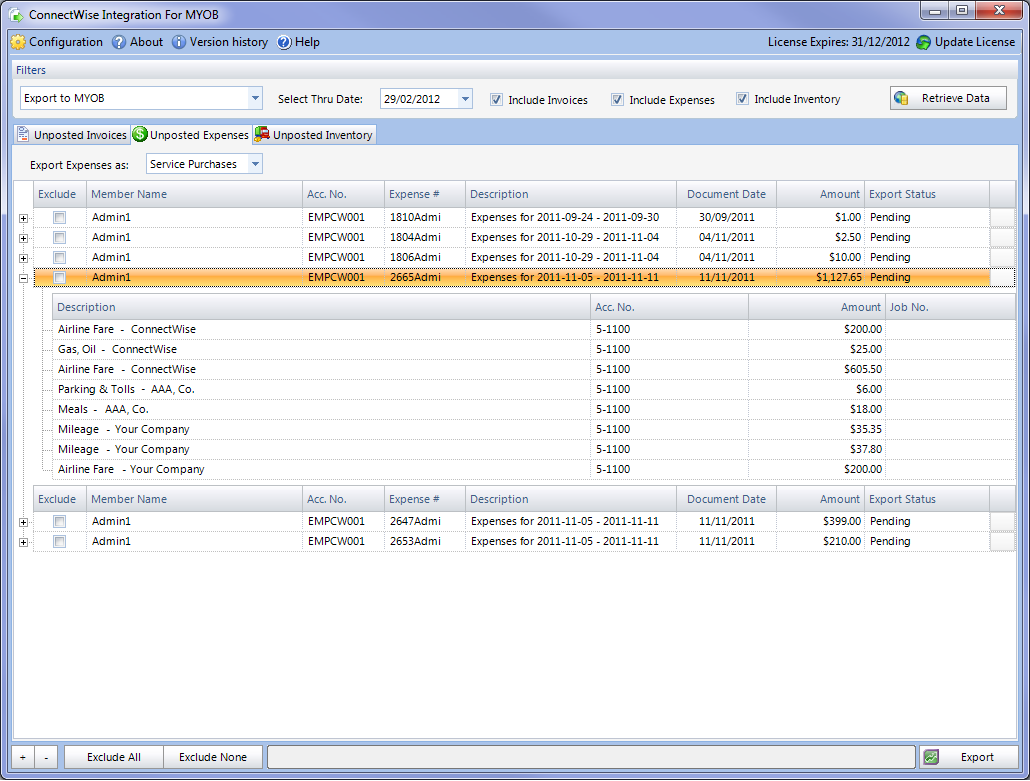Expand the 1804Admi expense row

(x=24, y=238)
